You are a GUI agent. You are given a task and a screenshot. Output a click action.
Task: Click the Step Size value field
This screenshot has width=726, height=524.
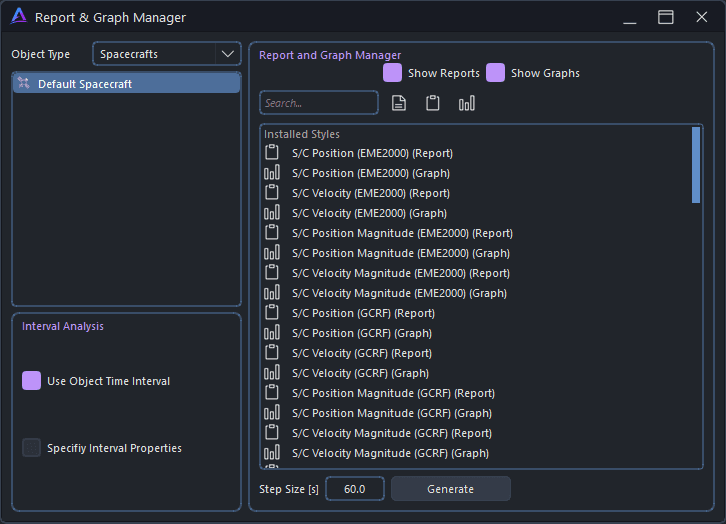355,489
